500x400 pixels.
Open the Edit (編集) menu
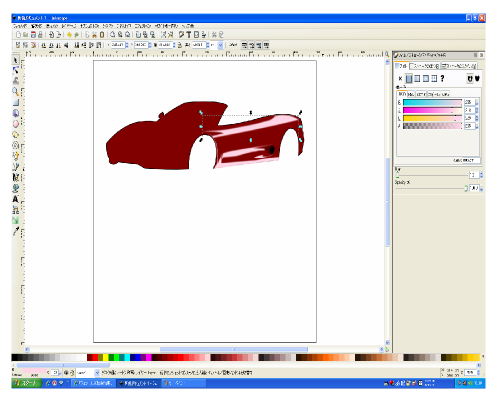coord(36,26)
